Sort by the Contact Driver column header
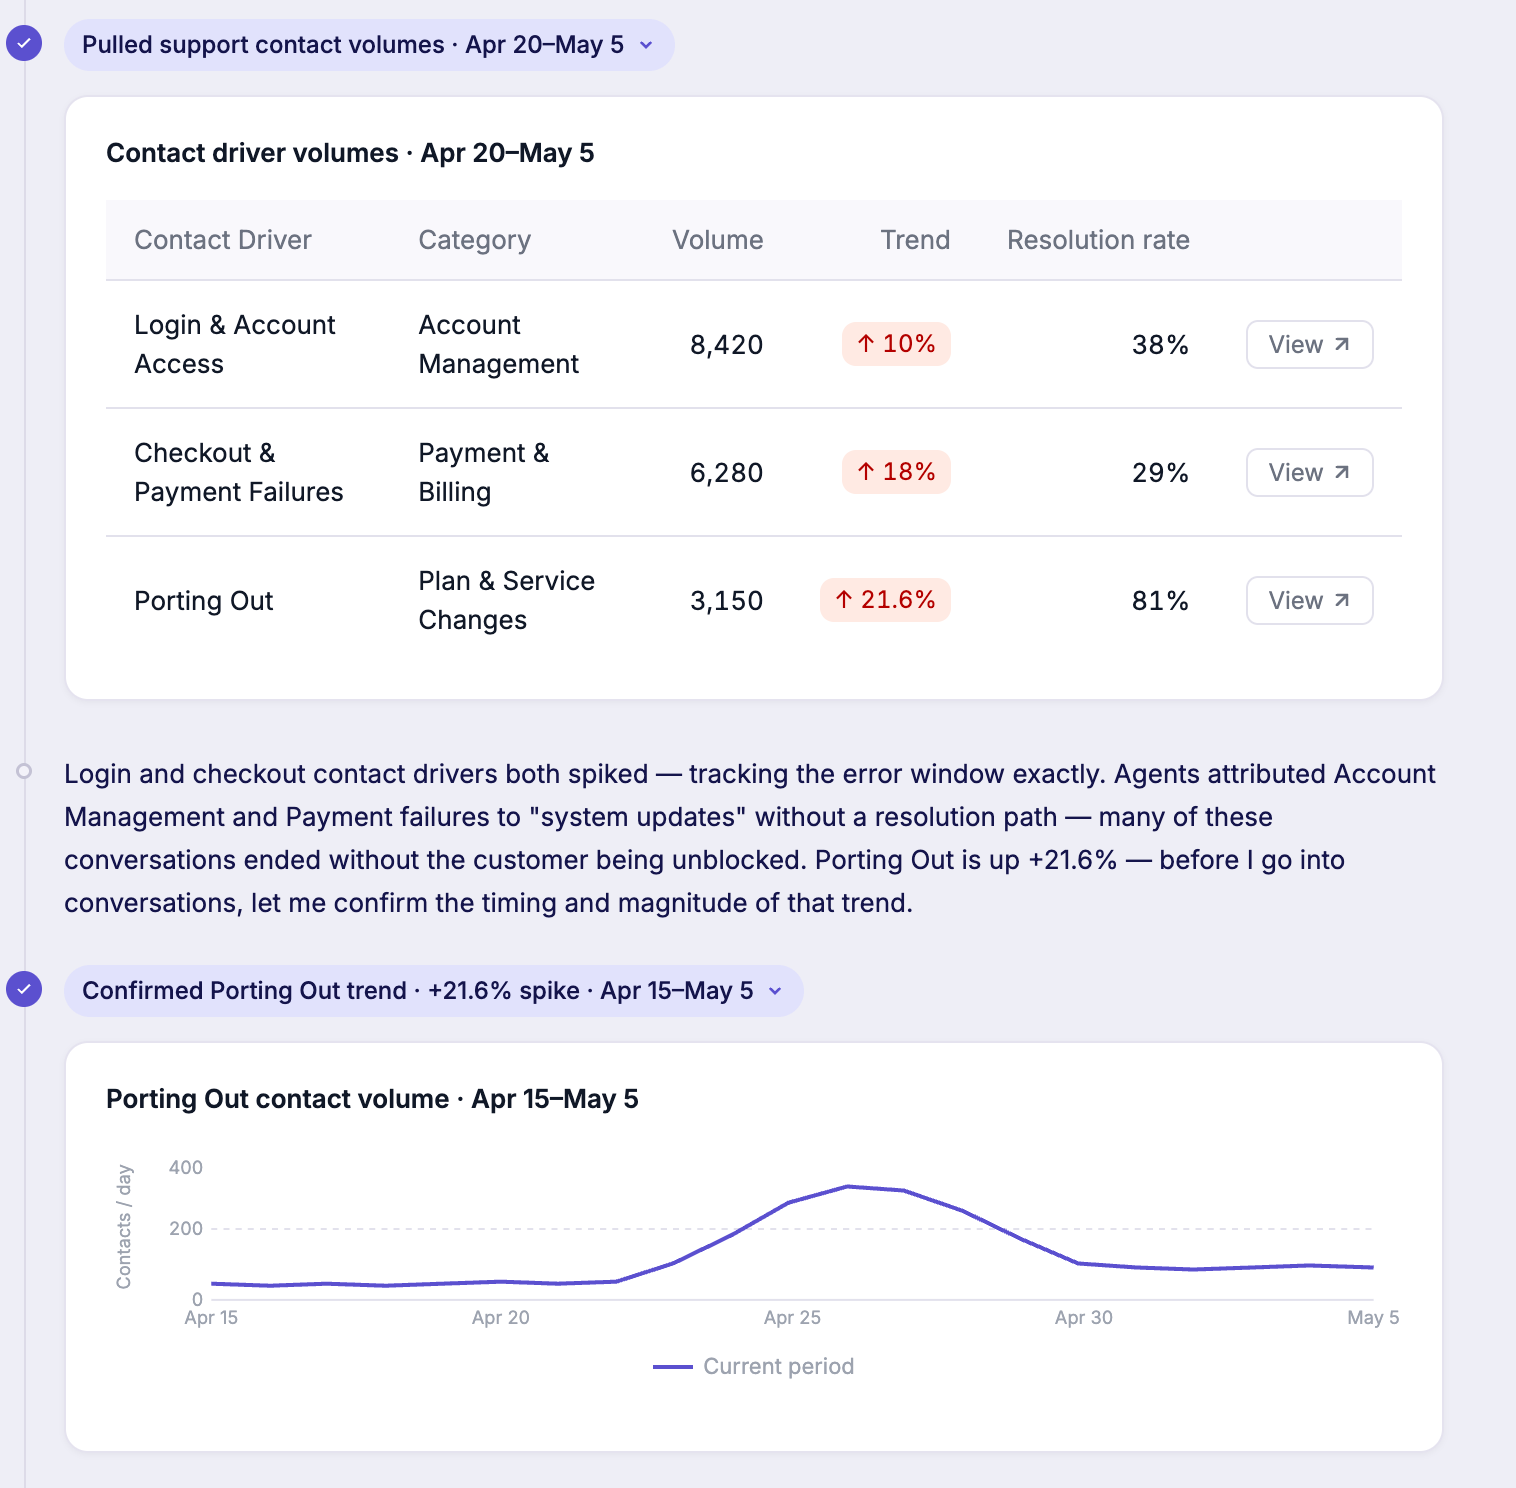The width and height of the screenshot is (1516, 1488). [x=223, y=240]
